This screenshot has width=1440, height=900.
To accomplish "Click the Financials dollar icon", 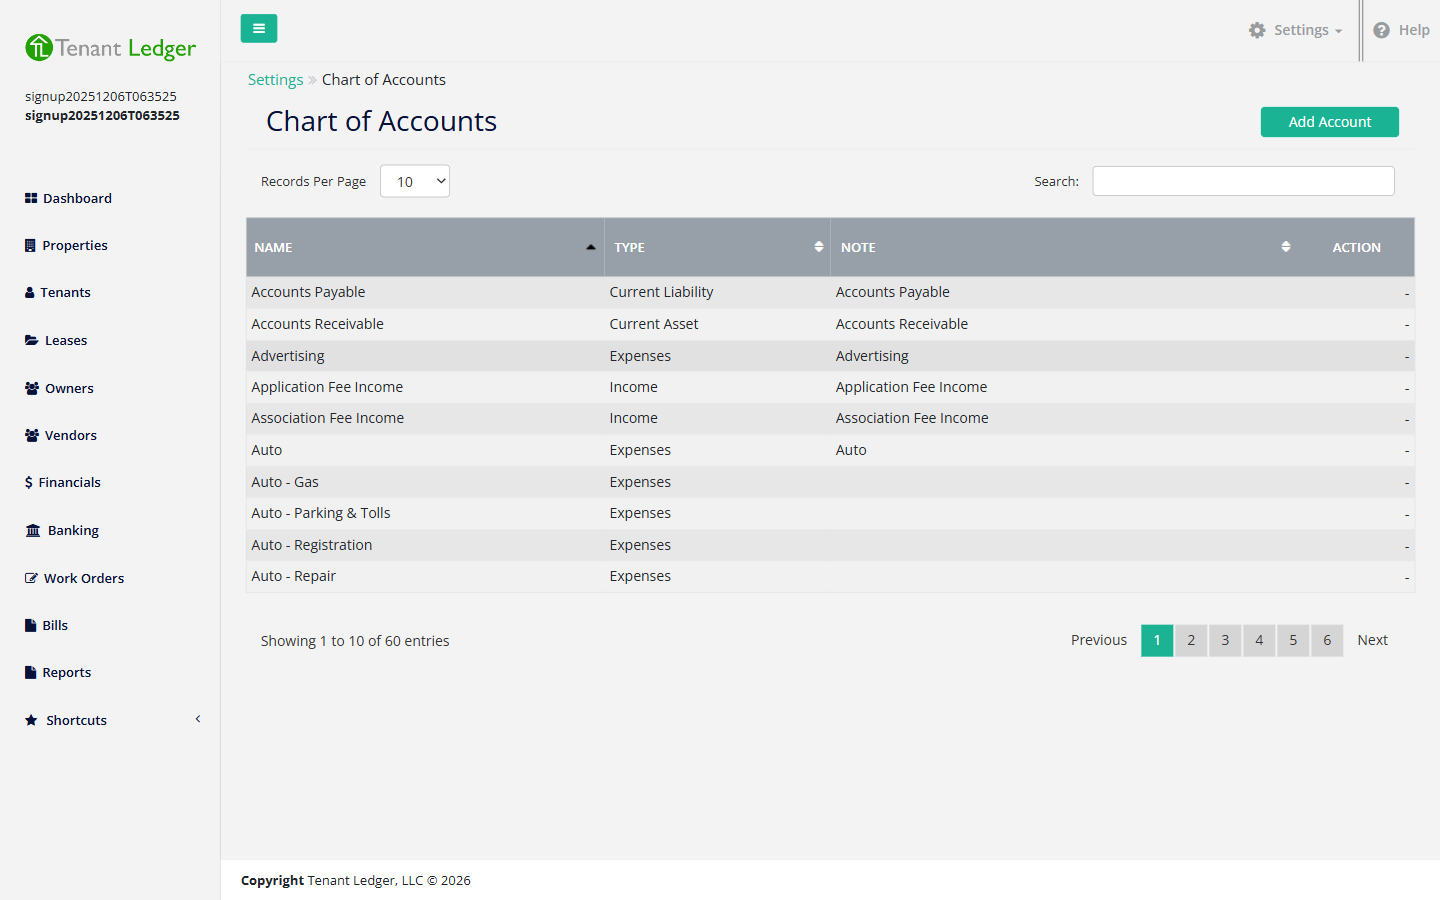I will coord(29,482).
